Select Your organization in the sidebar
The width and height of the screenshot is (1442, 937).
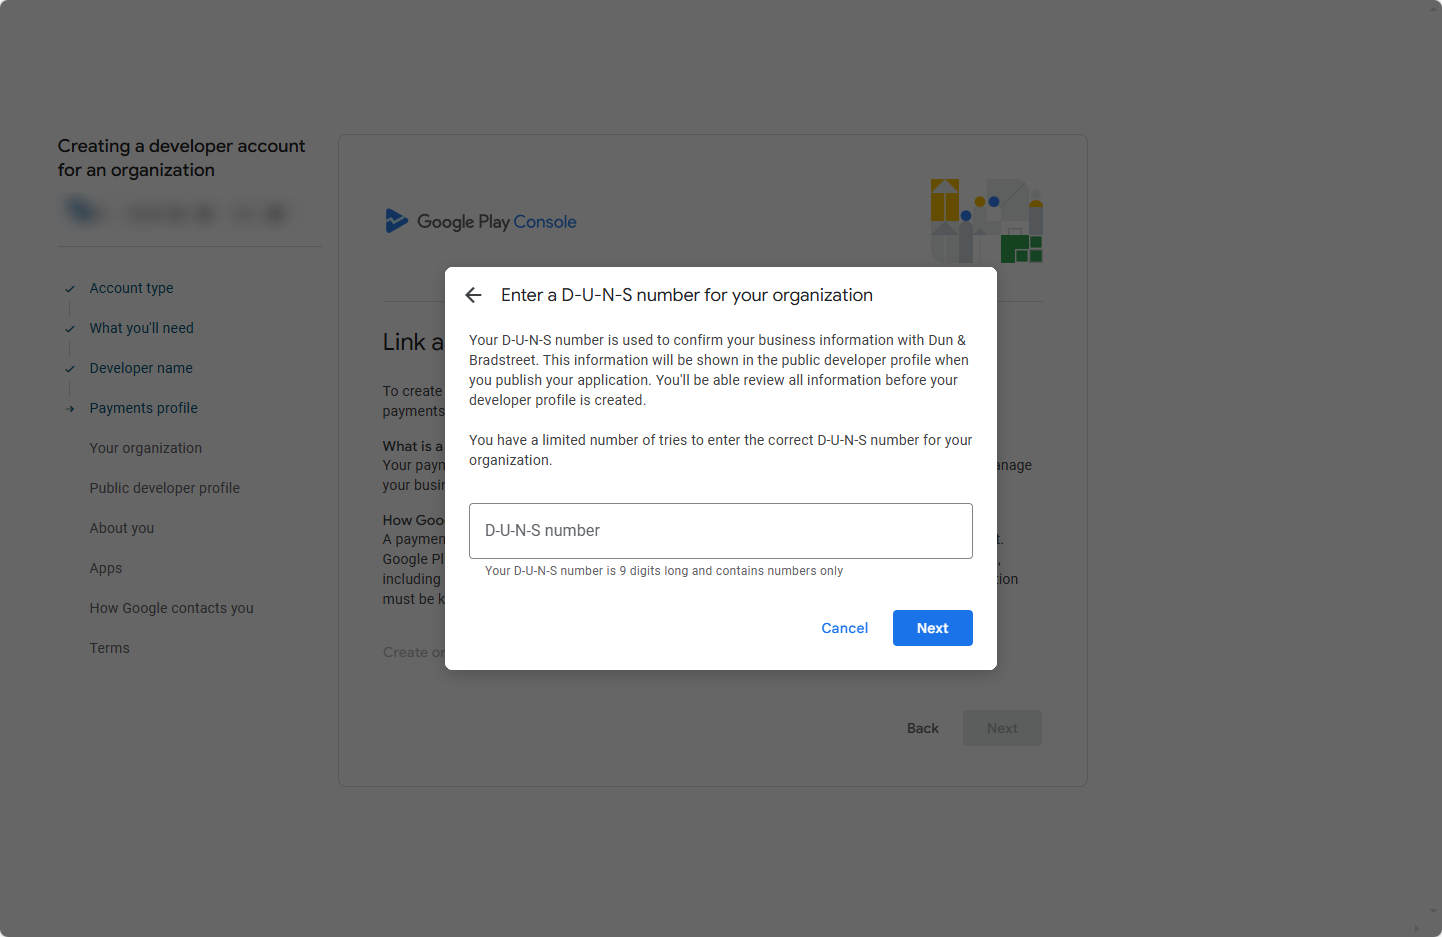(x=145, y=448)
